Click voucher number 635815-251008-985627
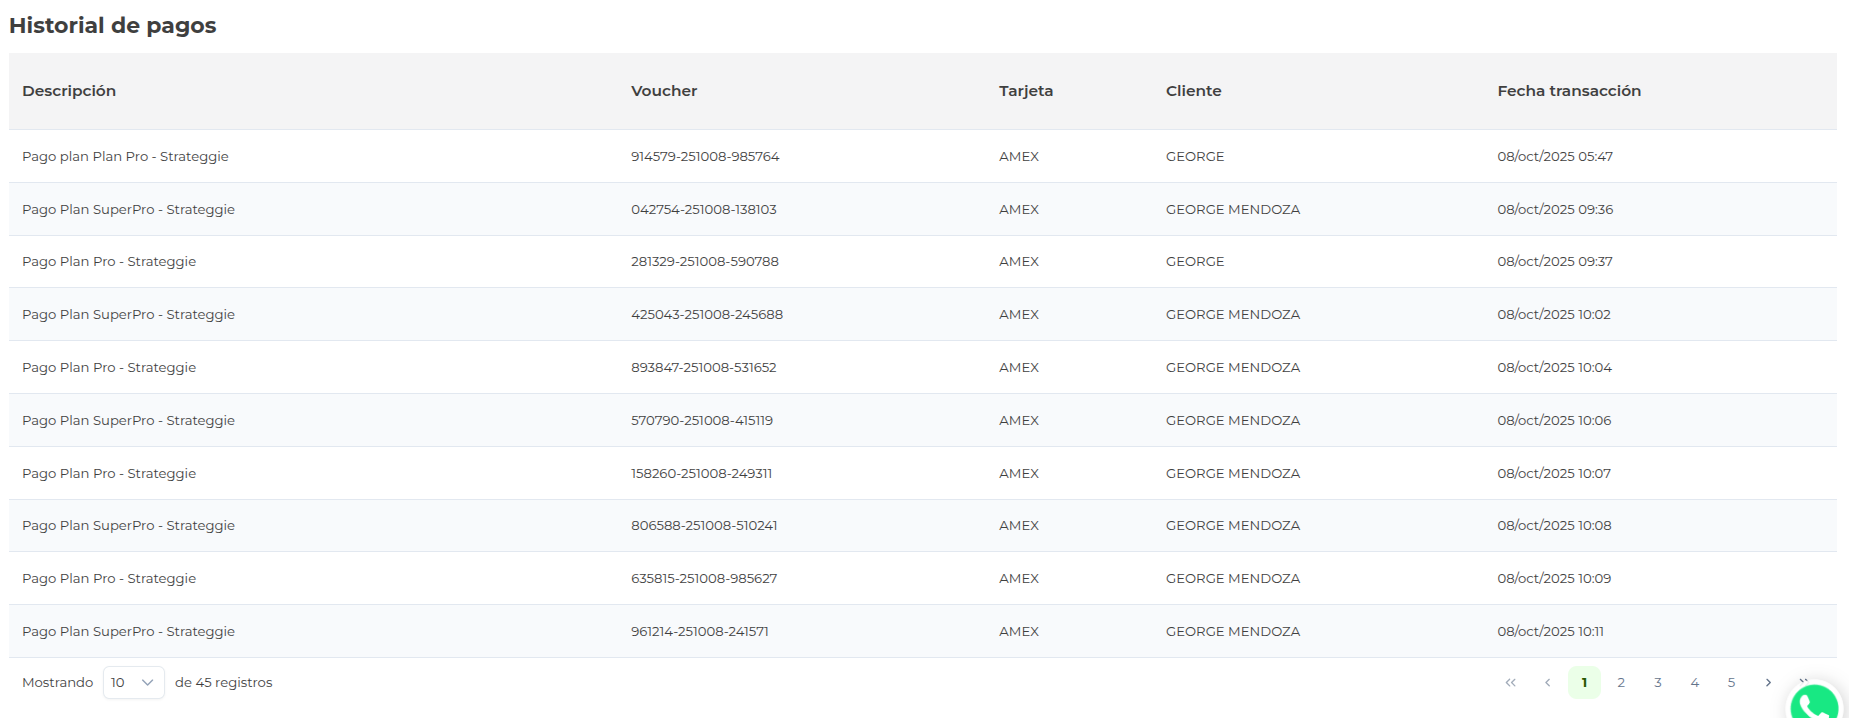The width and height of the screenshot is (1849, 718). tap(703, 579)
